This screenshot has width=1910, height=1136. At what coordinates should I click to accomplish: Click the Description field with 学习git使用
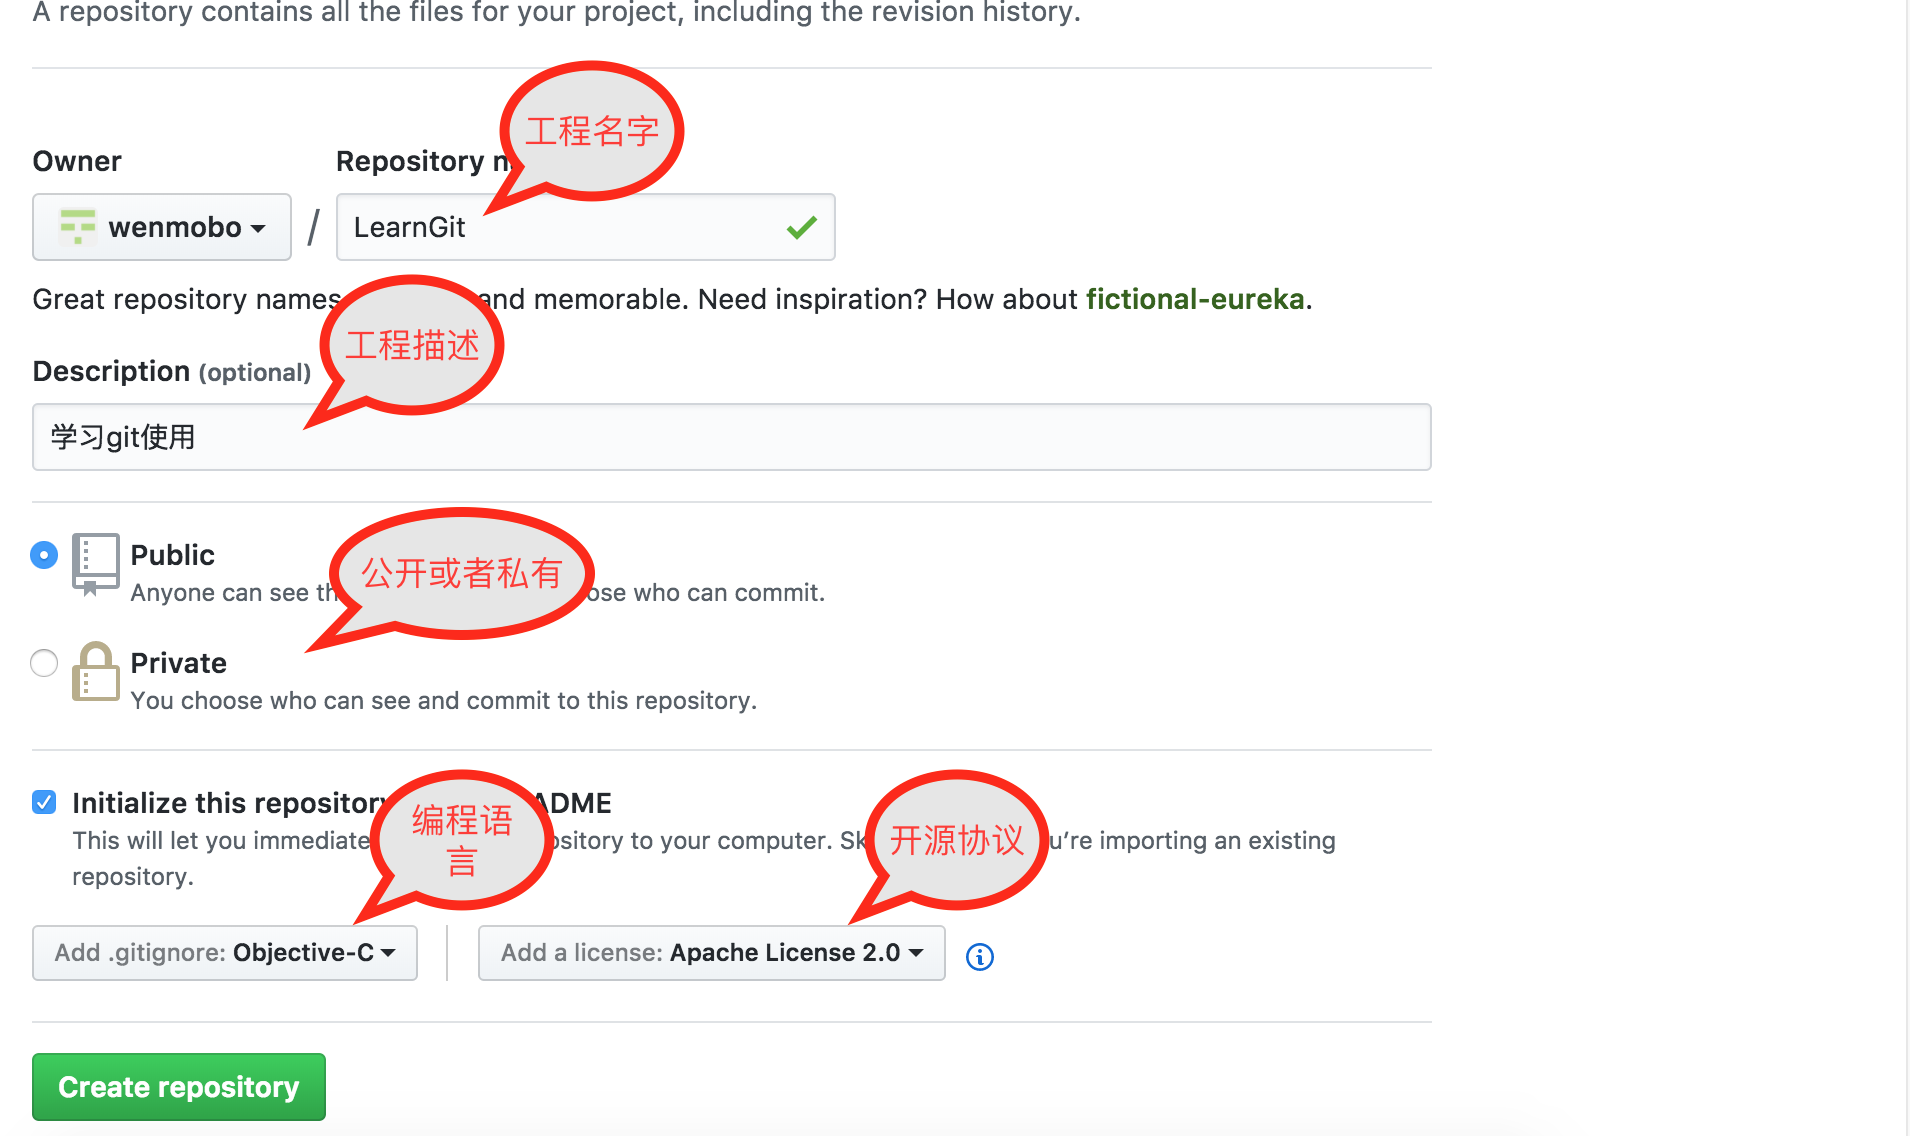pos(732,437)
